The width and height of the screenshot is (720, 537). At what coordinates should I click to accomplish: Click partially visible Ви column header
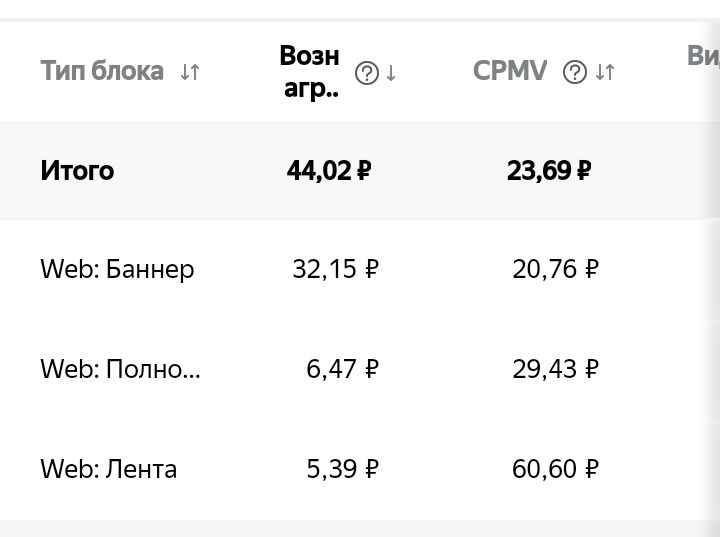[703, 56]
